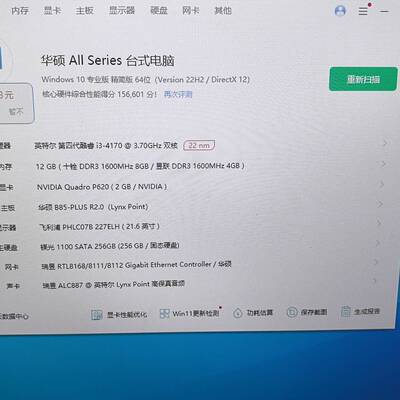Select the 镁光 1100 SATA 256GB text

click(110, 246)
